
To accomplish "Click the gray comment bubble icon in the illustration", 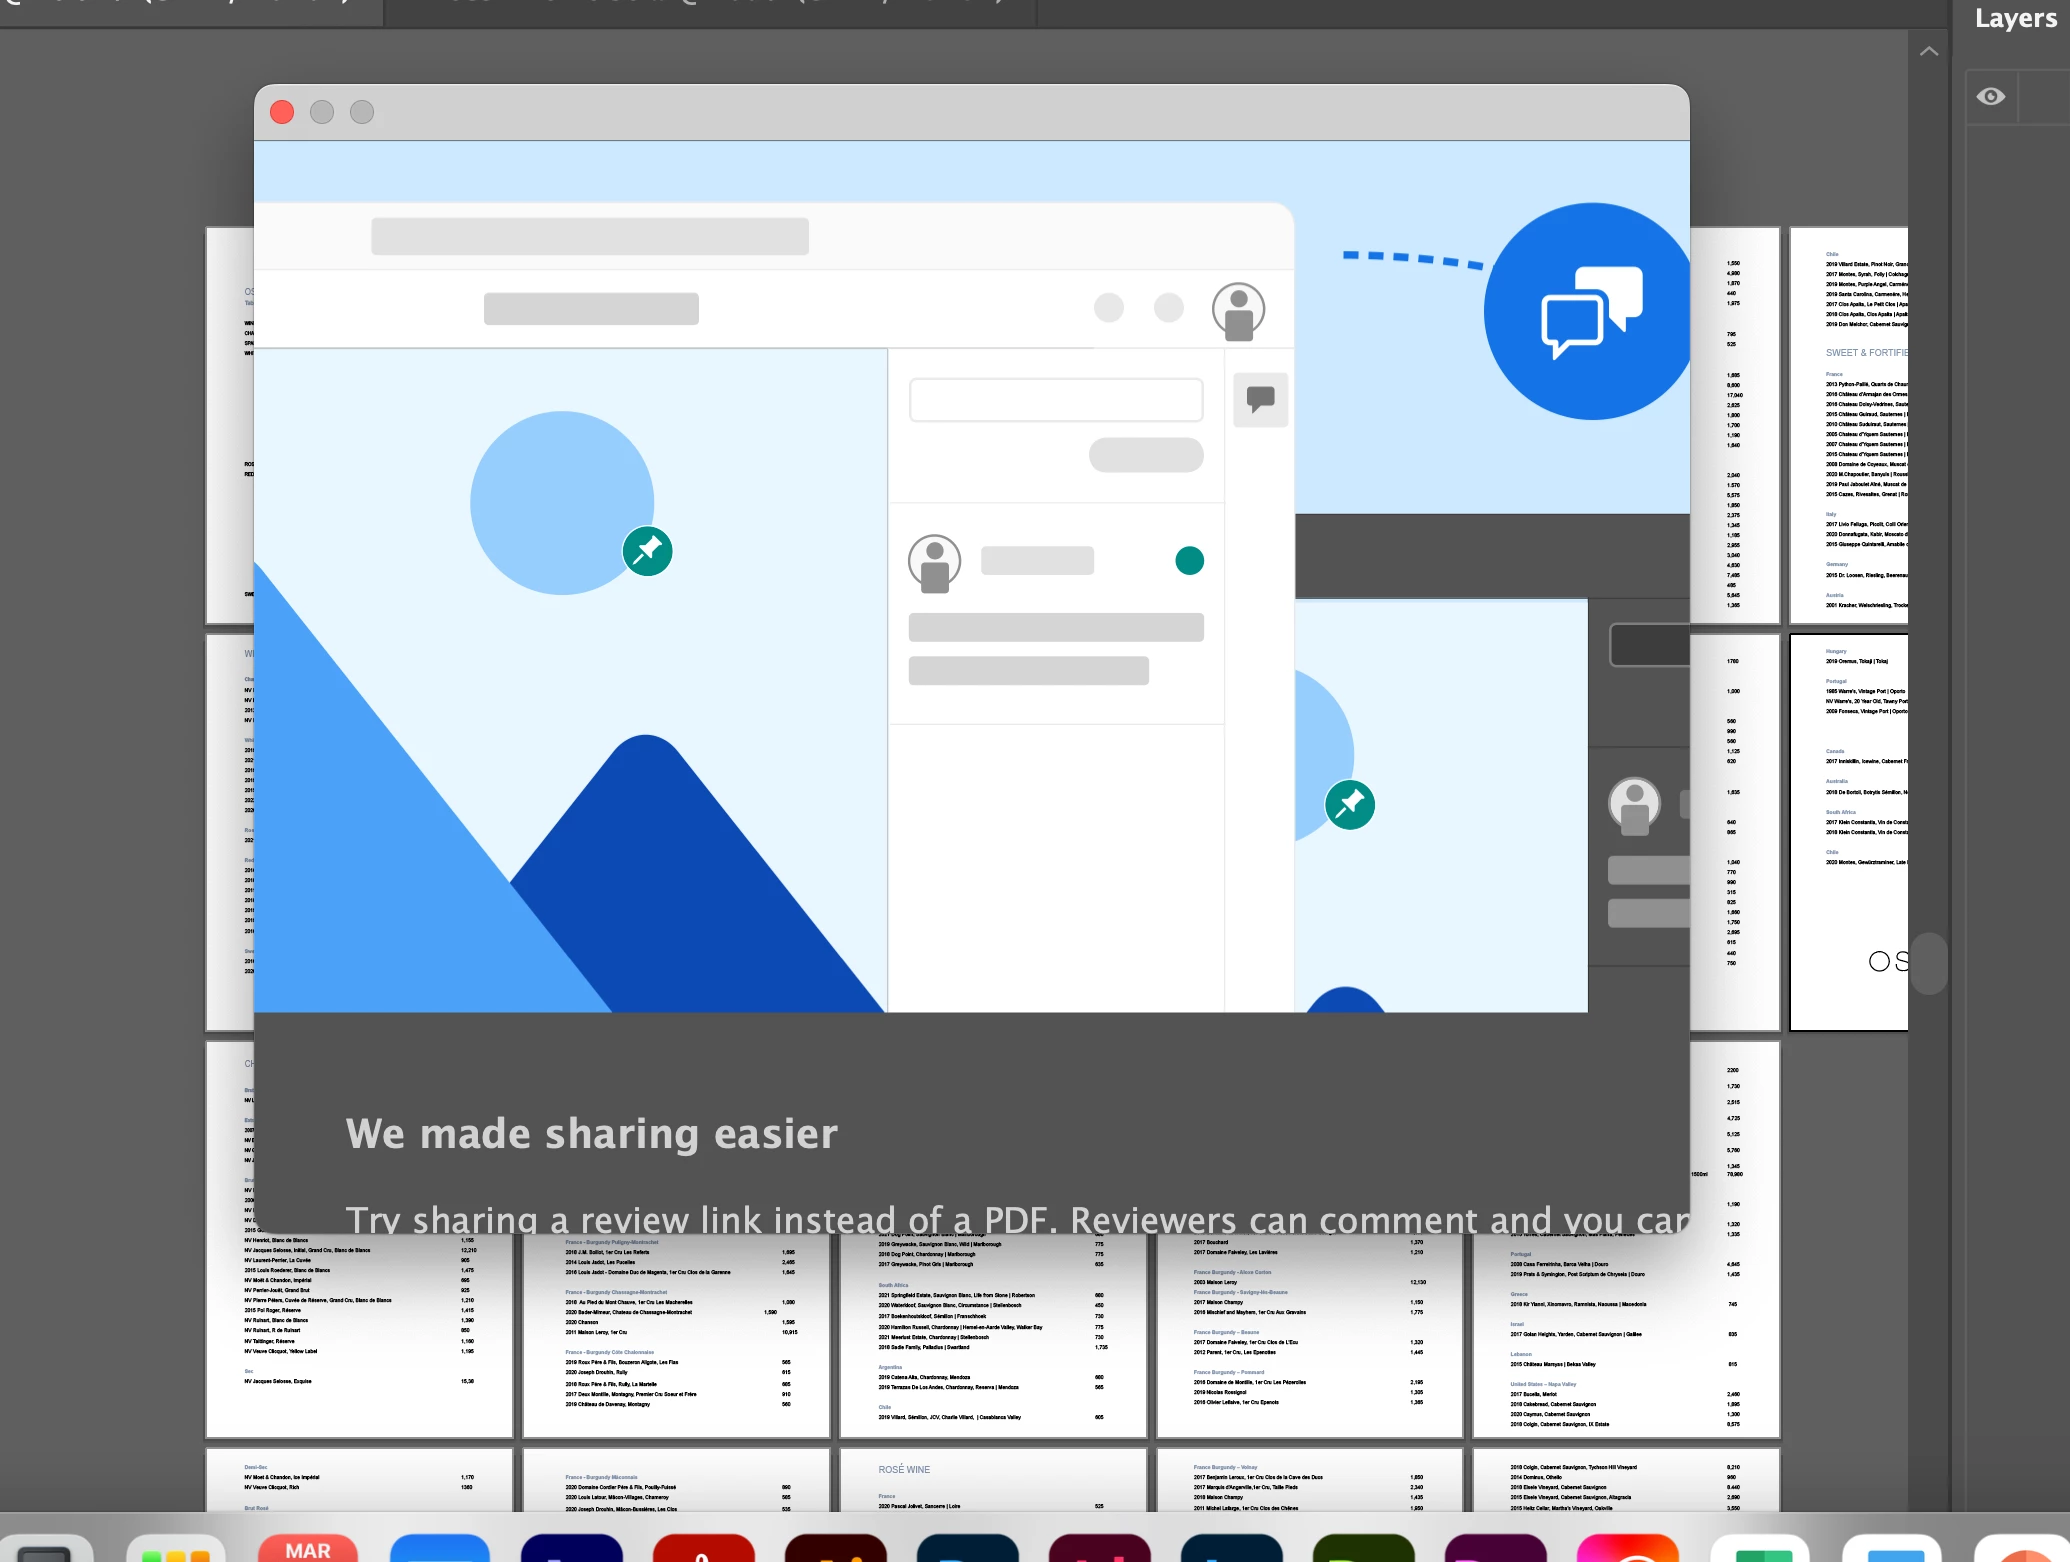I will (x=1260, y=400).
